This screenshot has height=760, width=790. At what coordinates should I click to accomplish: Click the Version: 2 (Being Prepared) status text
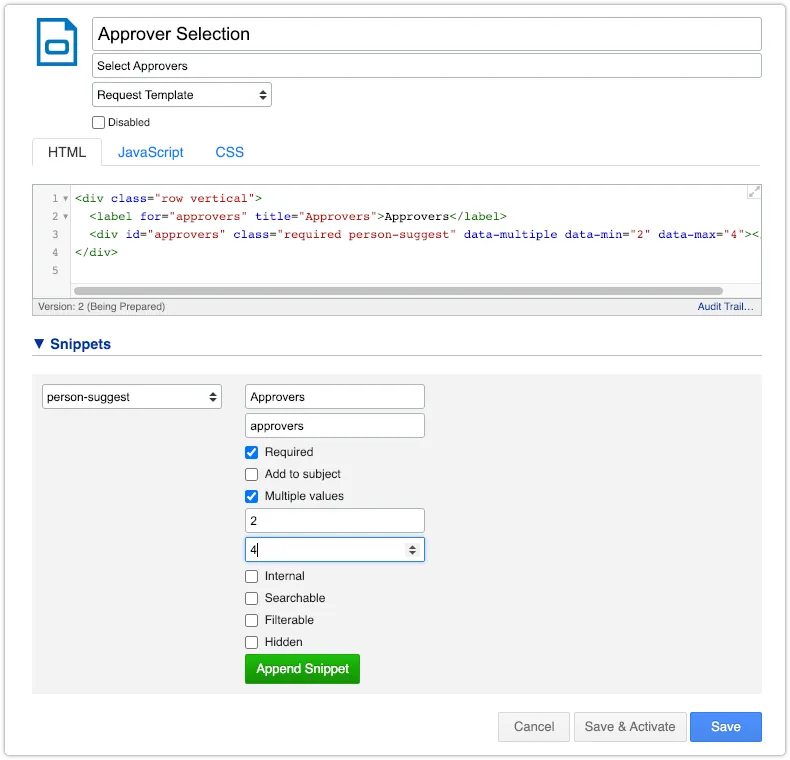[101, 306]
